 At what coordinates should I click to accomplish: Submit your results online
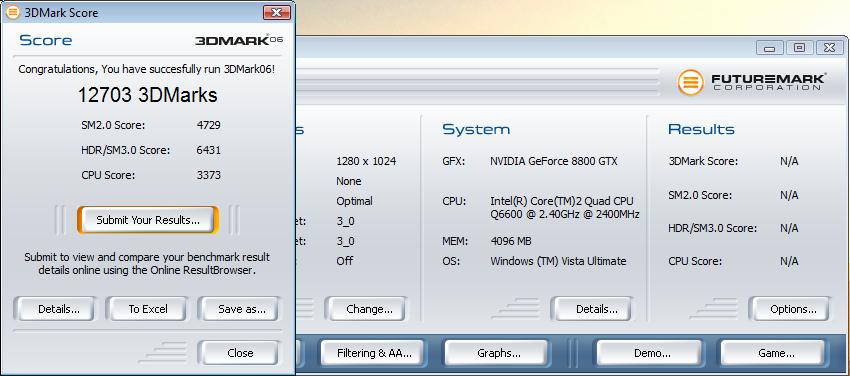(148, 220)
